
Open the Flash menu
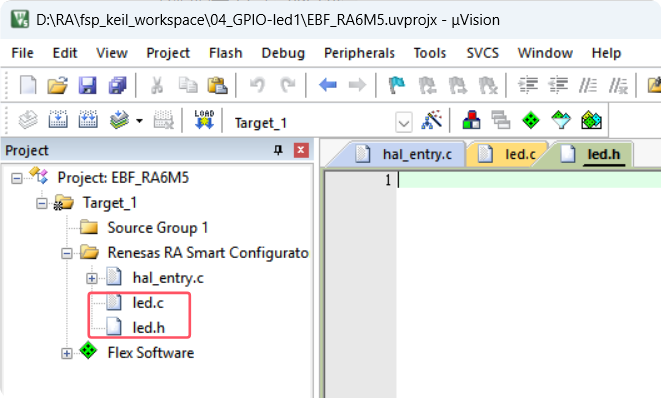tap(226, 53)
